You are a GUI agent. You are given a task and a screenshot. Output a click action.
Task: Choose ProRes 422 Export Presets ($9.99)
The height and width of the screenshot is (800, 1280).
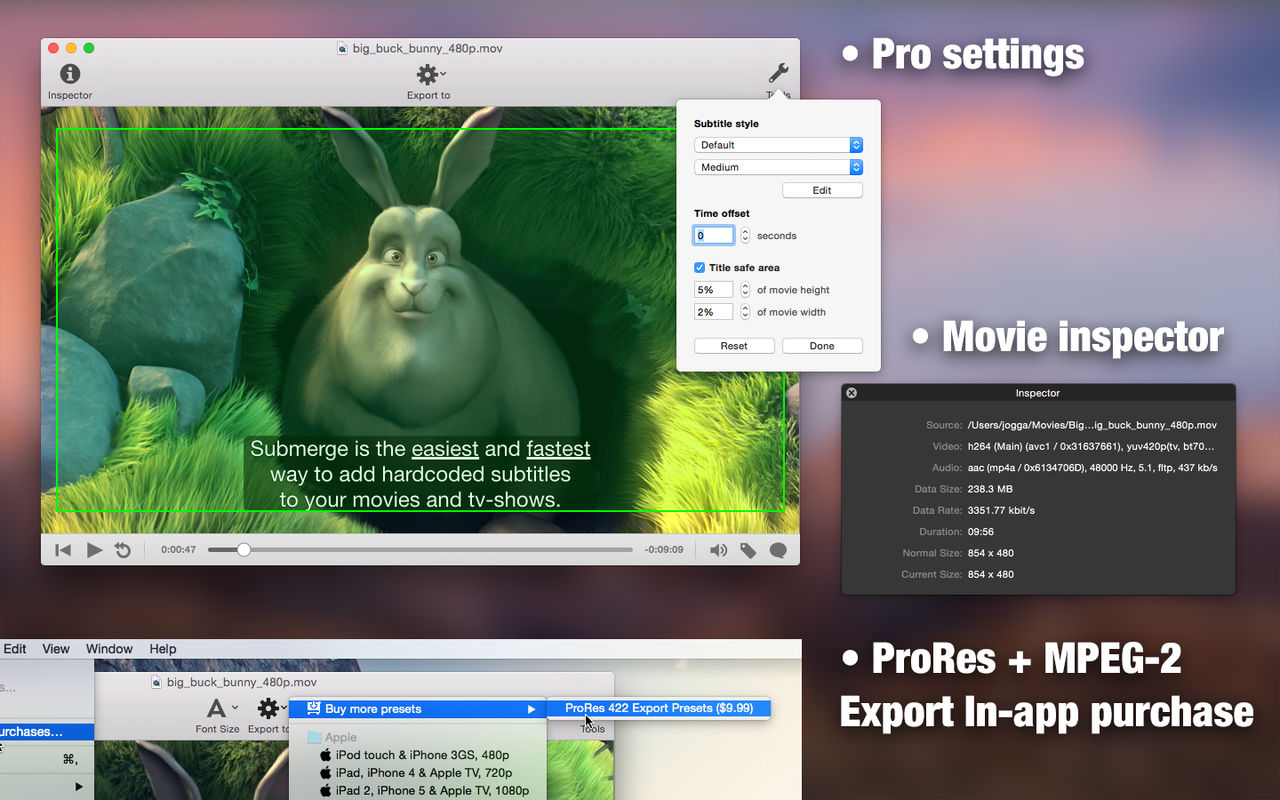point(658,708)
